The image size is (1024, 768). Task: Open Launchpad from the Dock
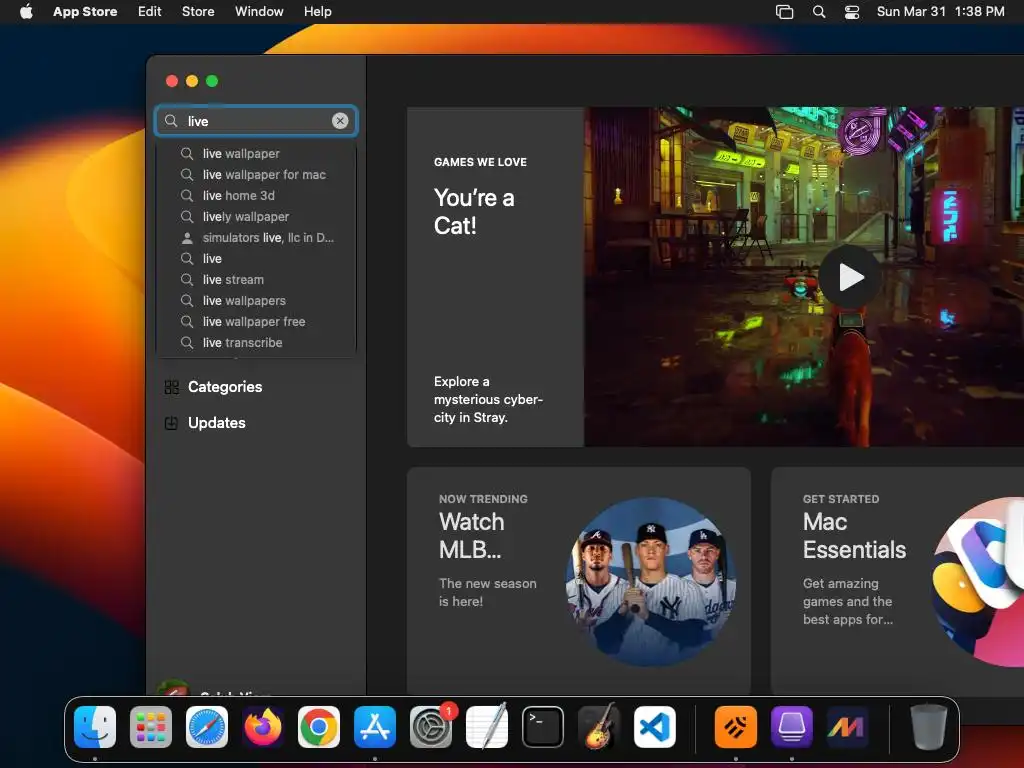151,727
